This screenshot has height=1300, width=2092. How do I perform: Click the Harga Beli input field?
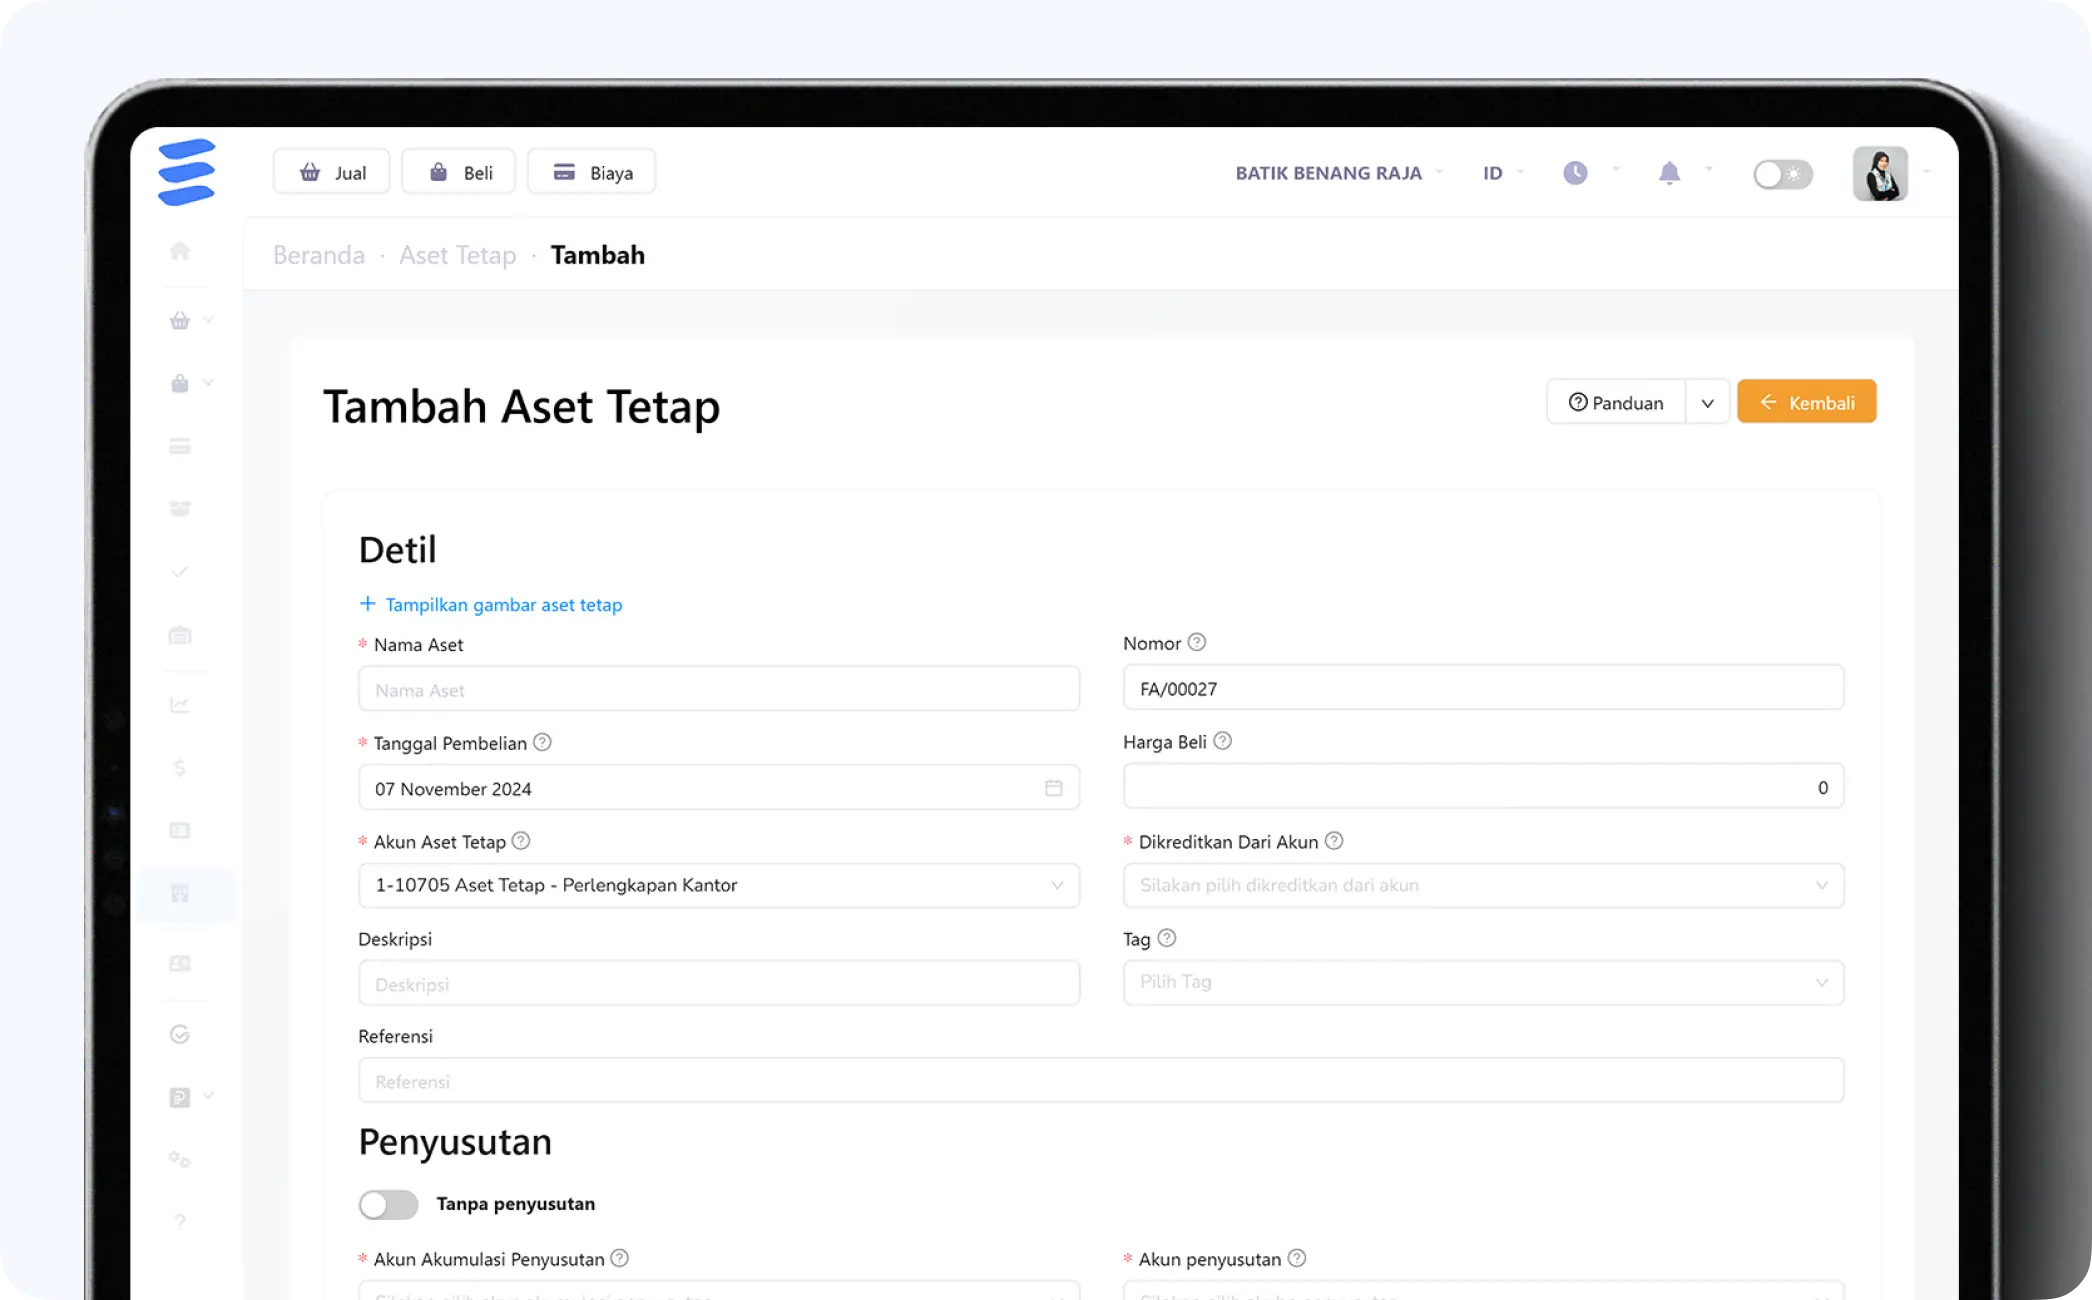point(1483,787)
